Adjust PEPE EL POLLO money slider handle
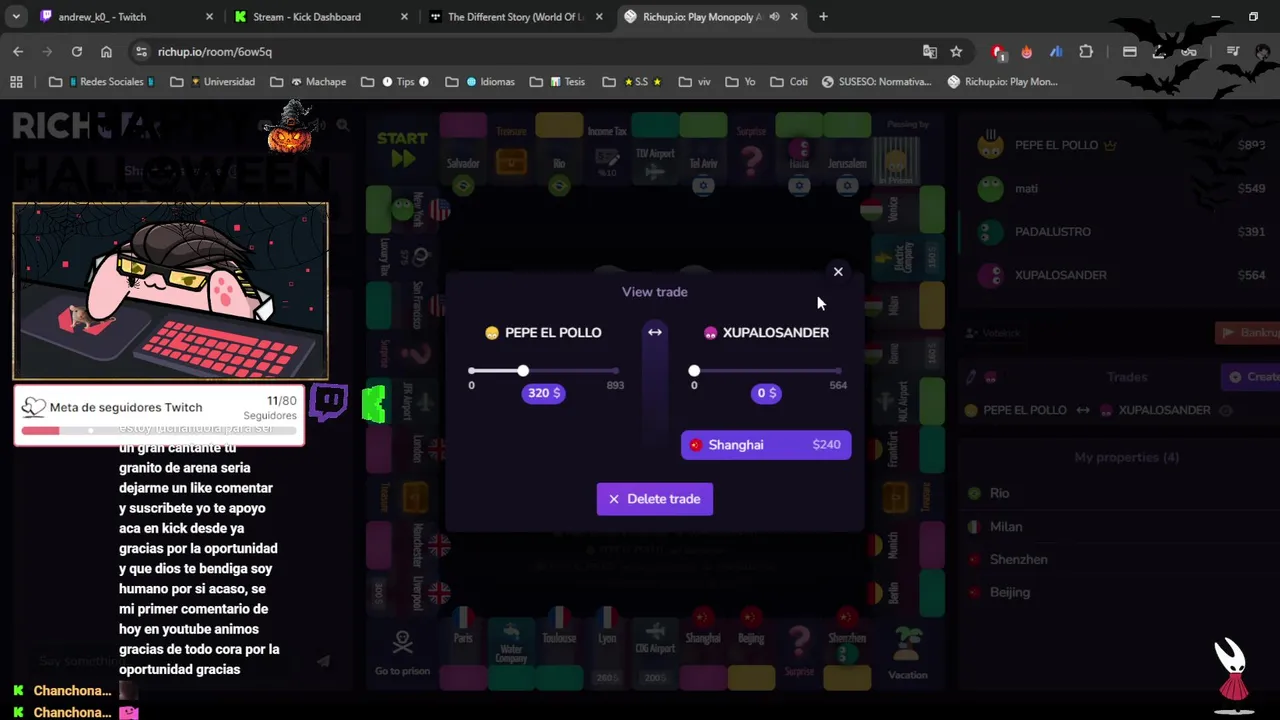 523,371
